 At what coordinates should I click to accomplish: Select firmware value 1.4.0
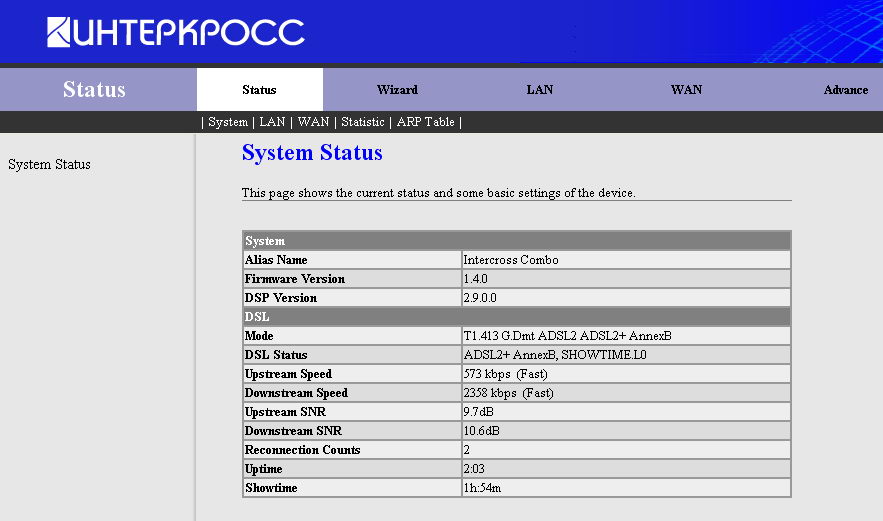(x=475, y=279)
